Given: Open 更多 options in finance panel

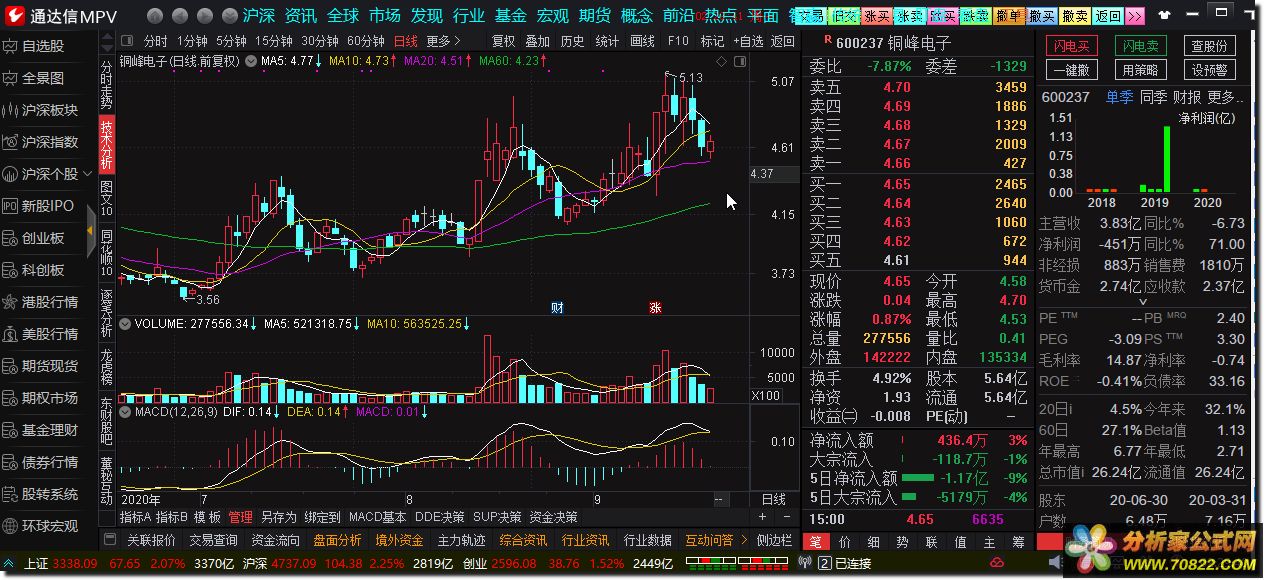Looking at the screenshot, I should click(1225, 97).
